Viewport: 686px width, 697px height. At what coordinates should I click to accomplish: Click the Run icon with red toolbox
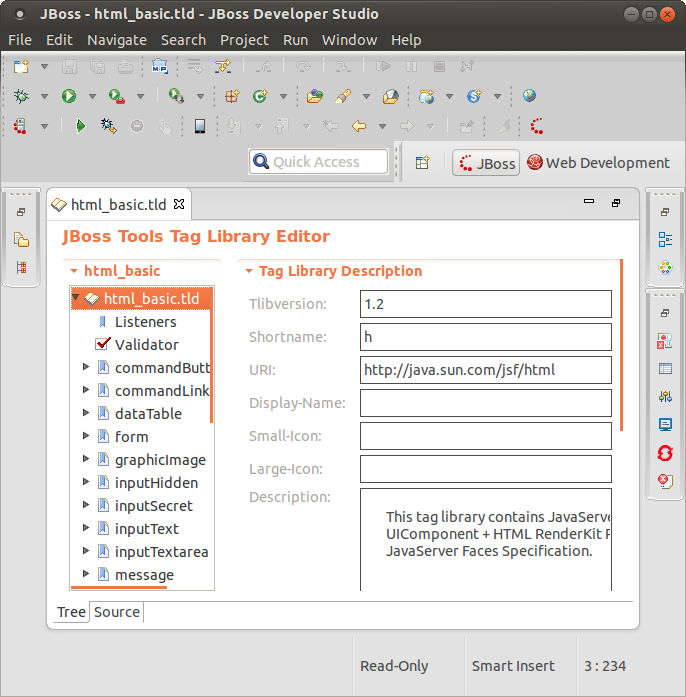click(117, 96)
